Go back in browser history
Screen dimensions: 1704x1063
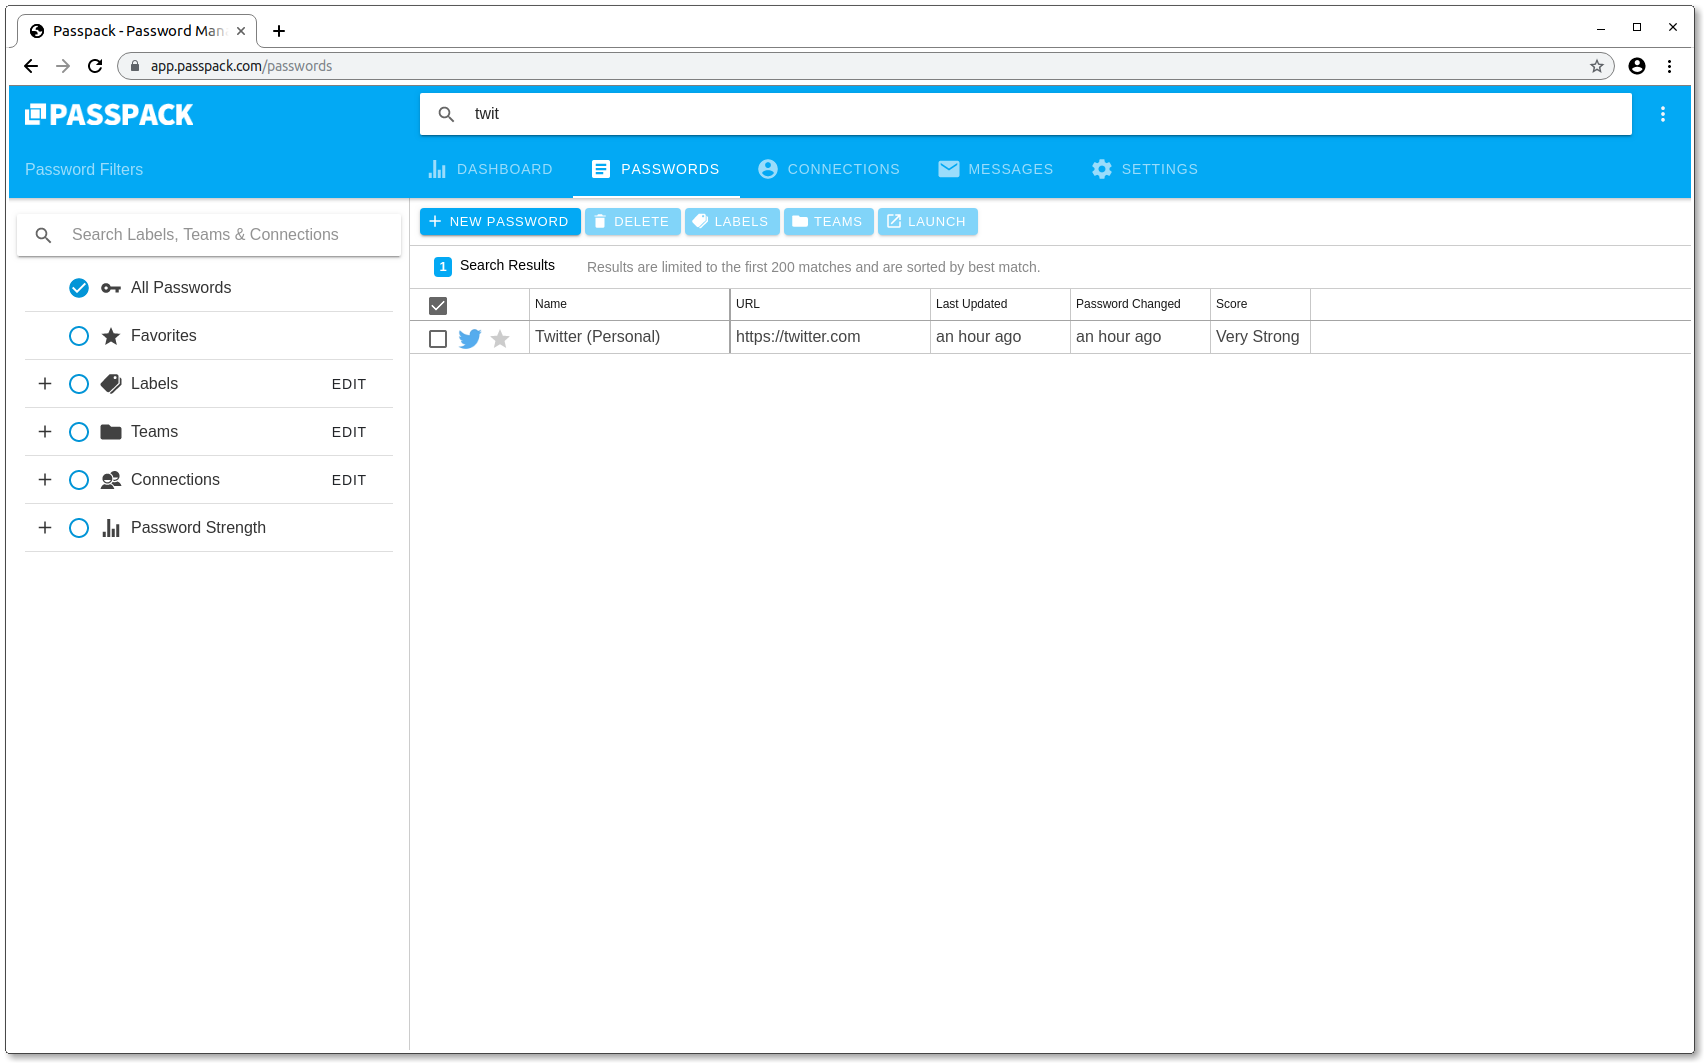tap(31, 66)
